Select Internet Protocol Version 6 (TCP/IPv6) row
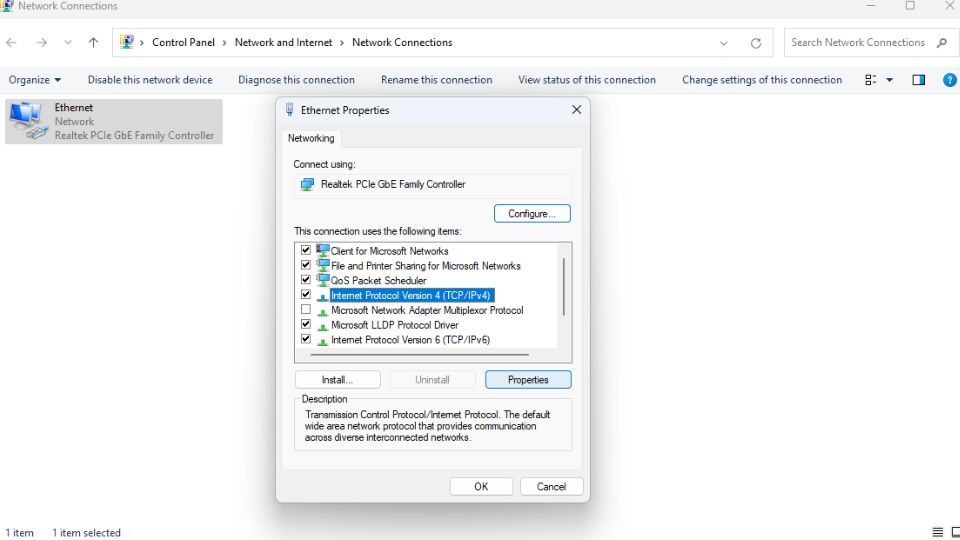This screenshot has width=960, height=540. (410, 340)
